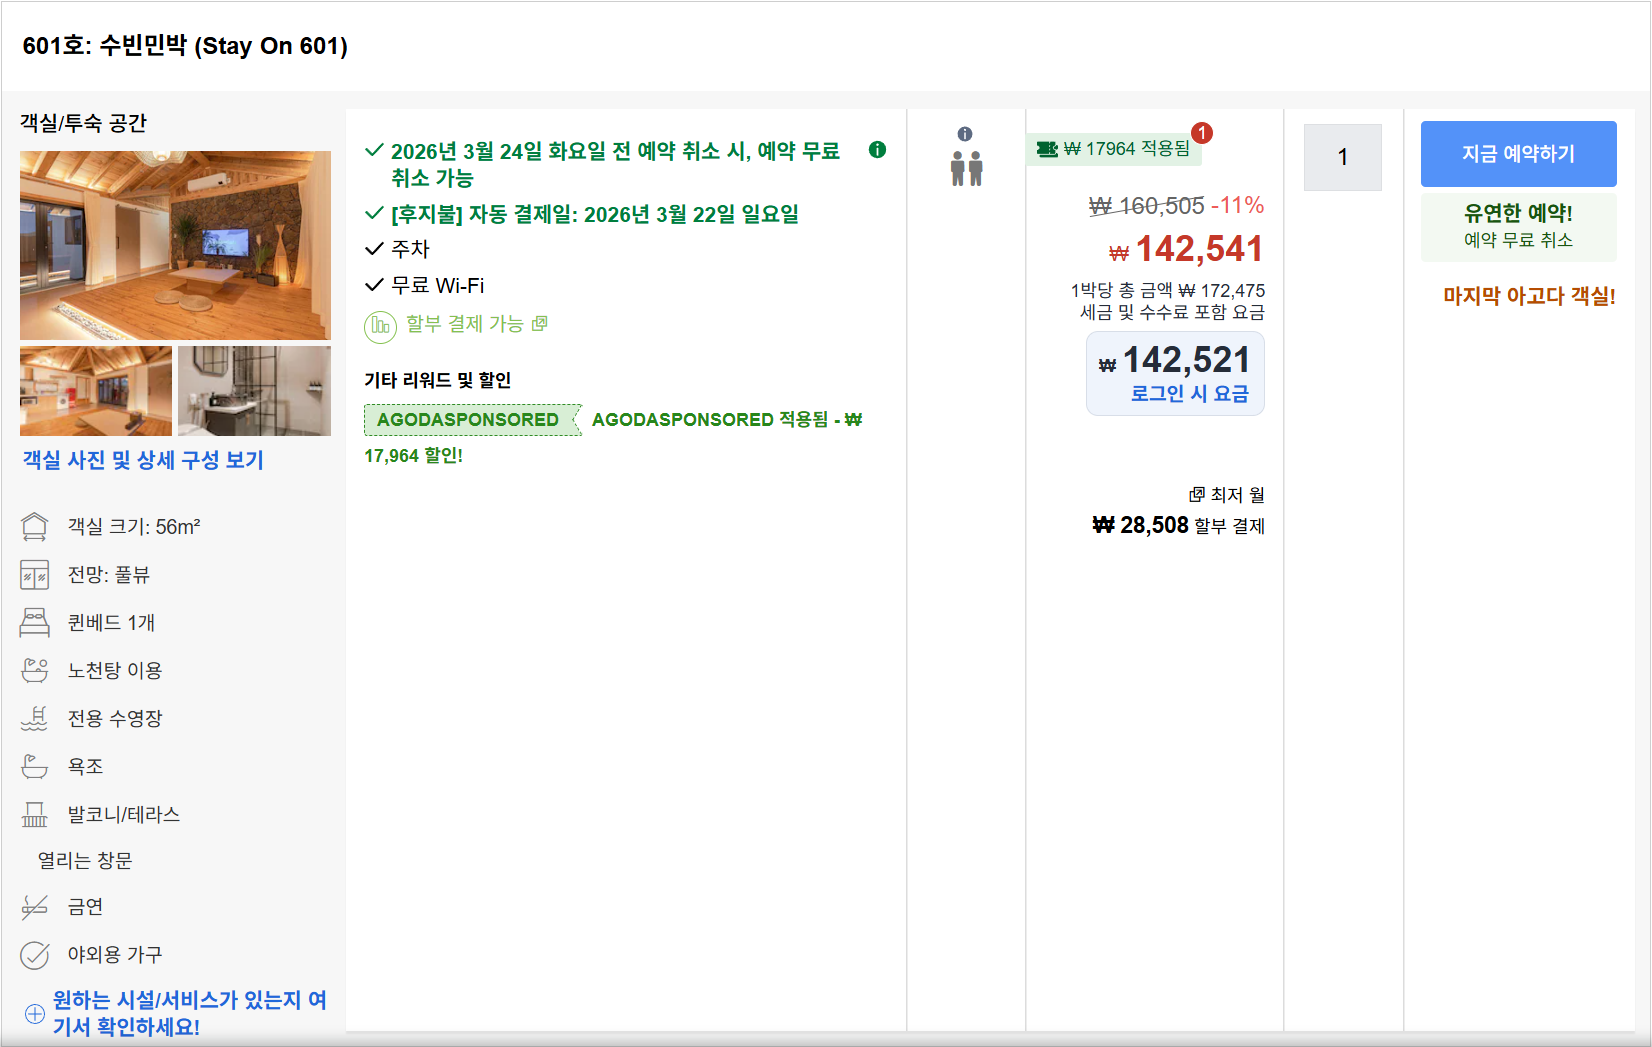Click the room size house icon

[x=34, y=526]
